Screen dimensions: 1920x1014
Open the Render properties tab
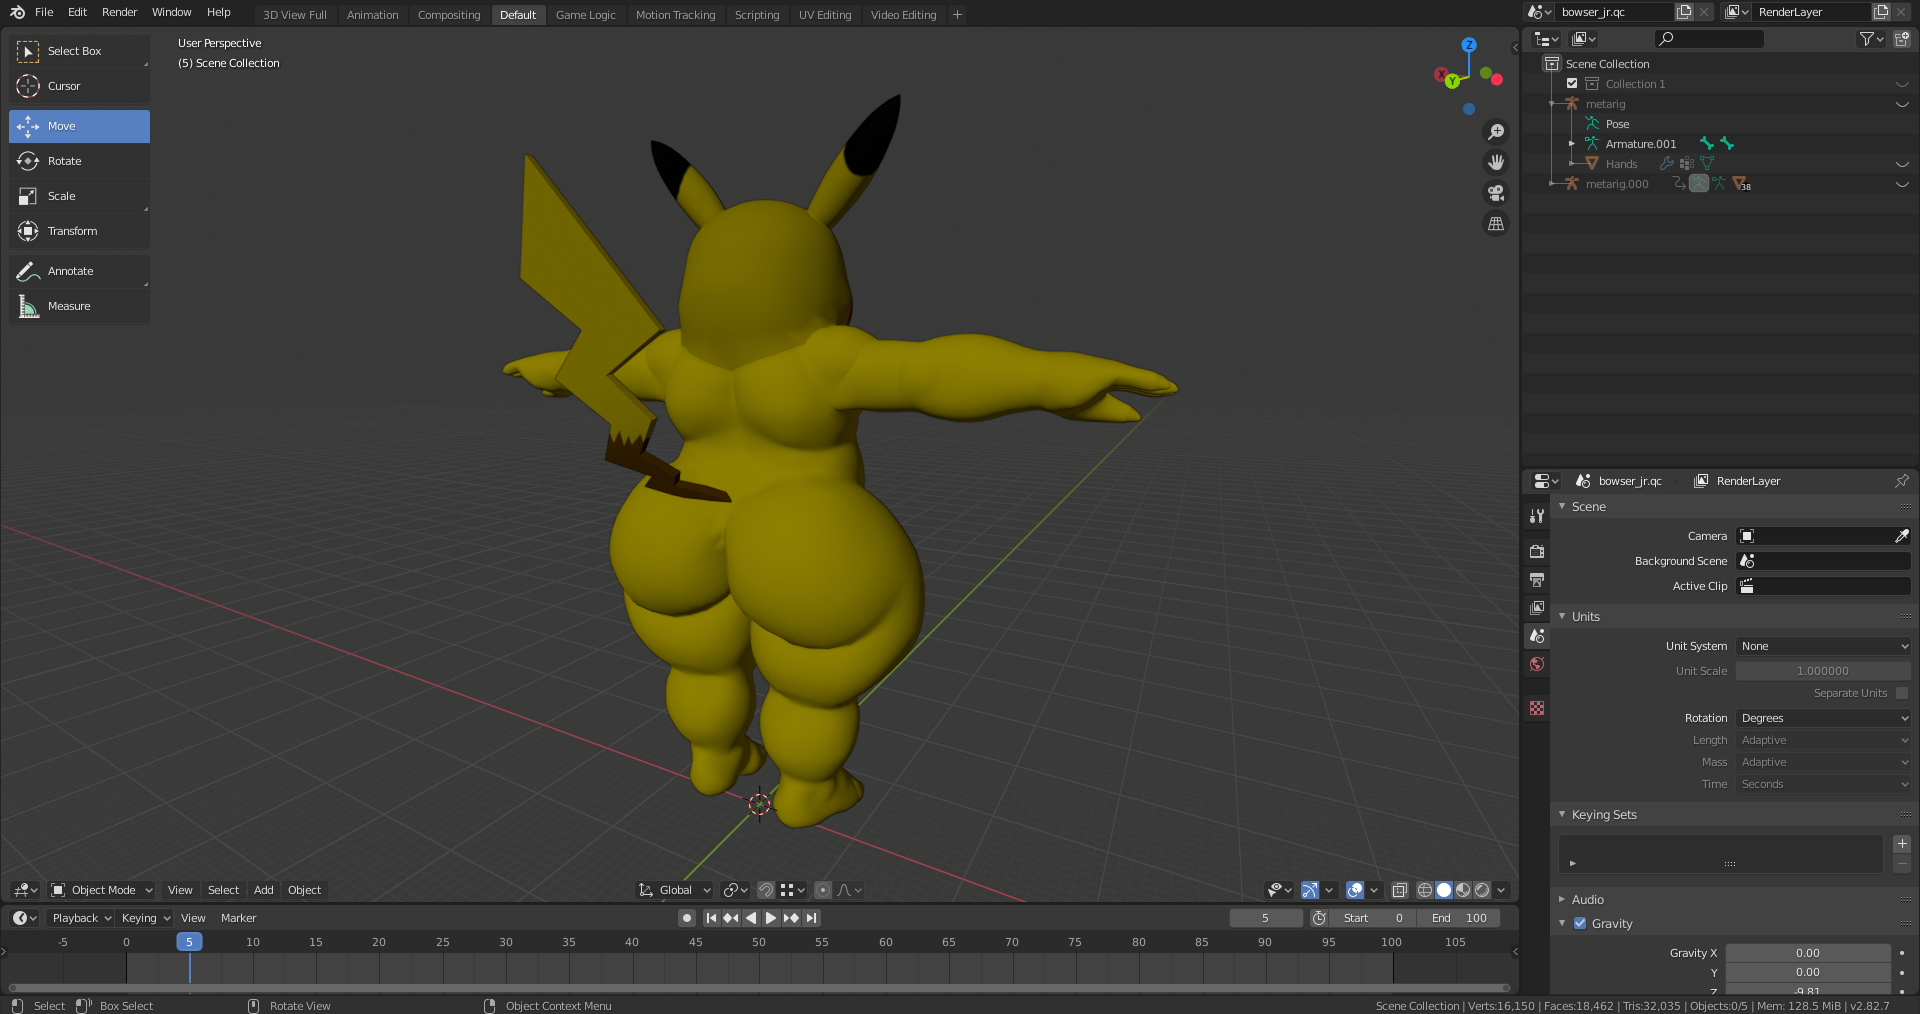1537,551
